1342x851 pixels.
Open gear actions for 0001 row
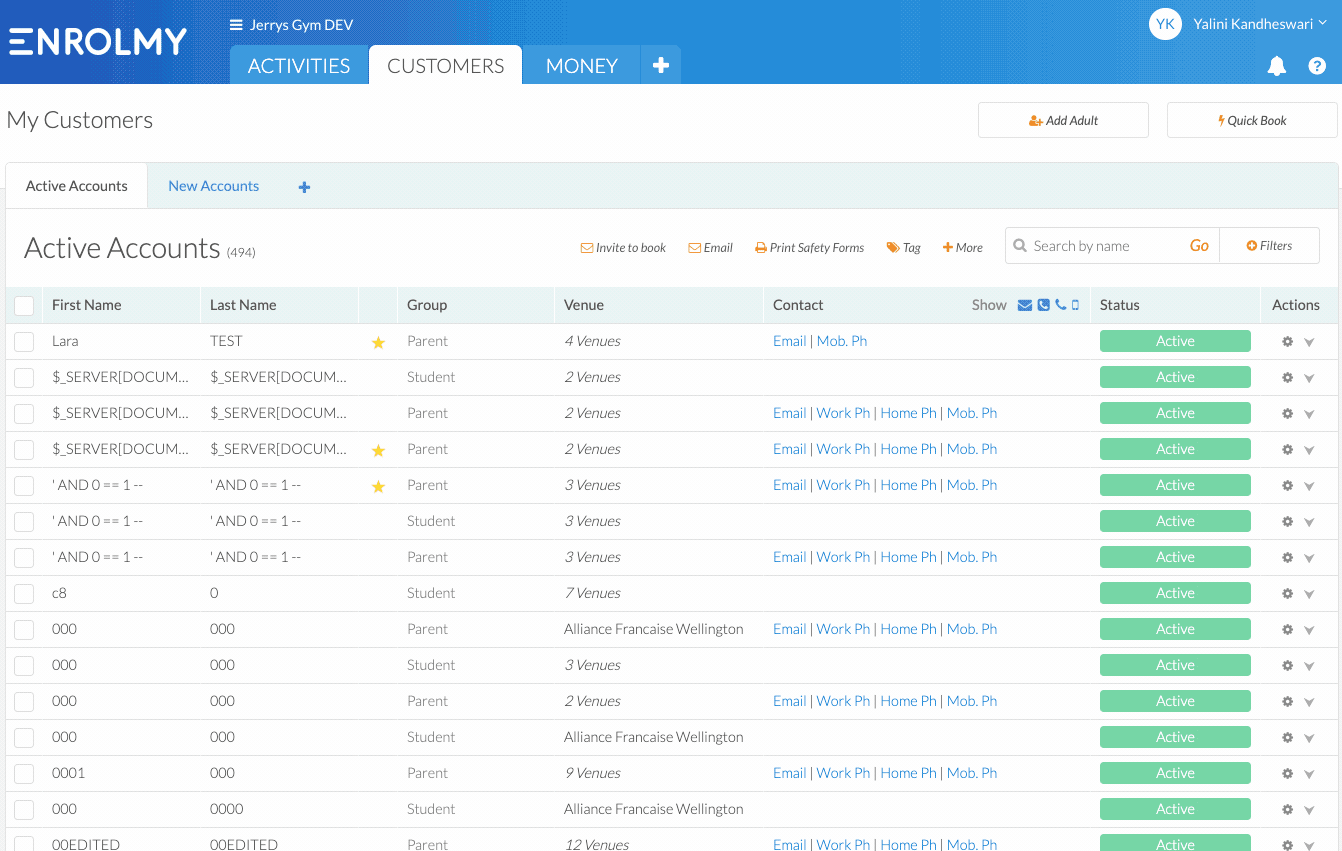[1287, 774]
